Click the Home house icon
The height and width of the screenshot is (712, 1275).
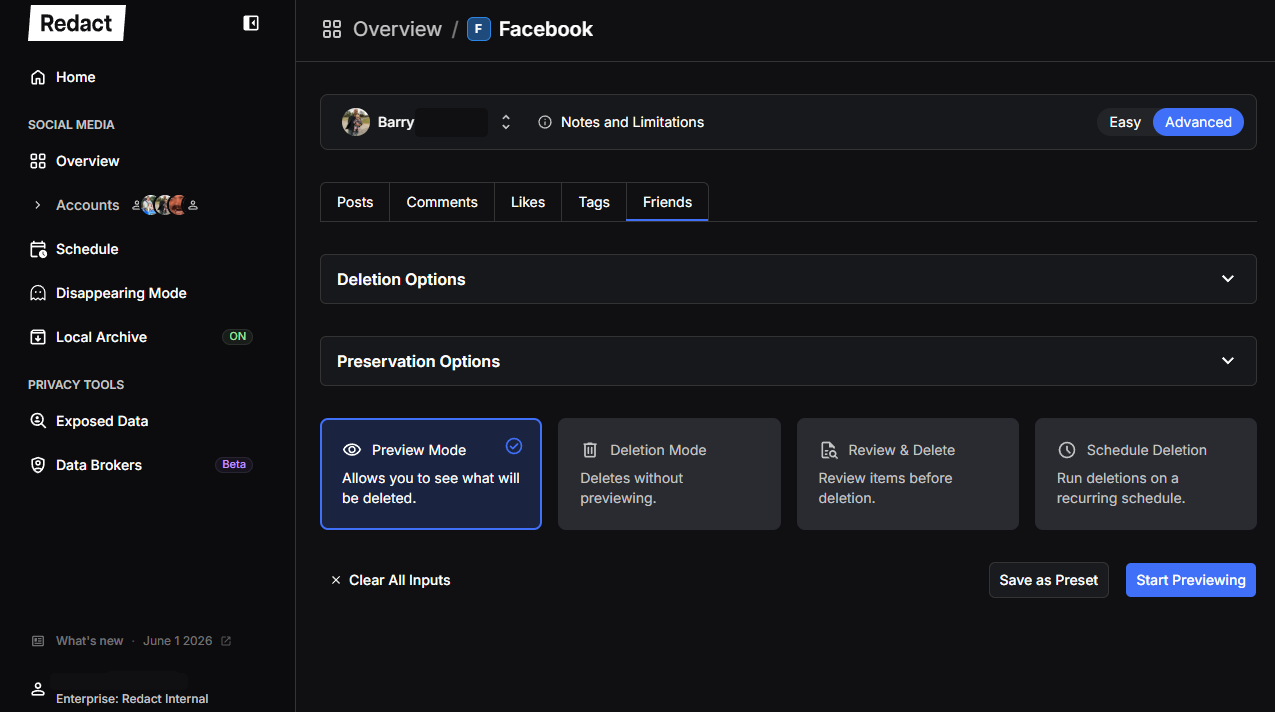point(38,77)
